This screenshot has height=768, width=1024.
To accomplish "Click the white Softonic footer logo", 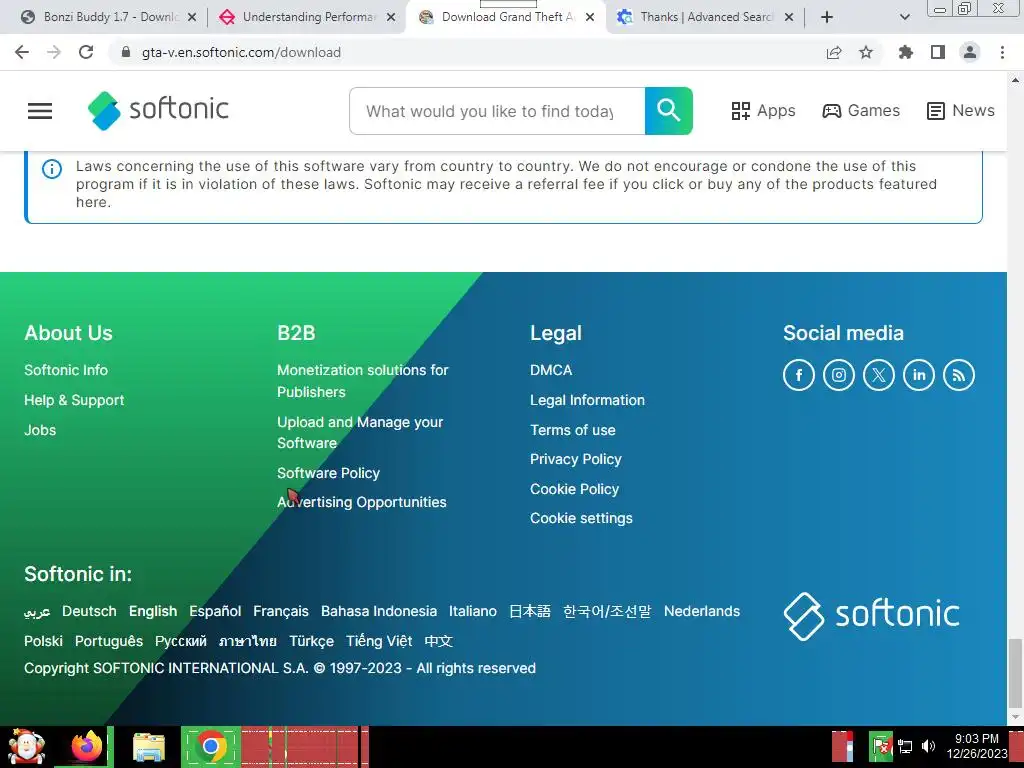I will pyautogui.click(x=871, y=615).
